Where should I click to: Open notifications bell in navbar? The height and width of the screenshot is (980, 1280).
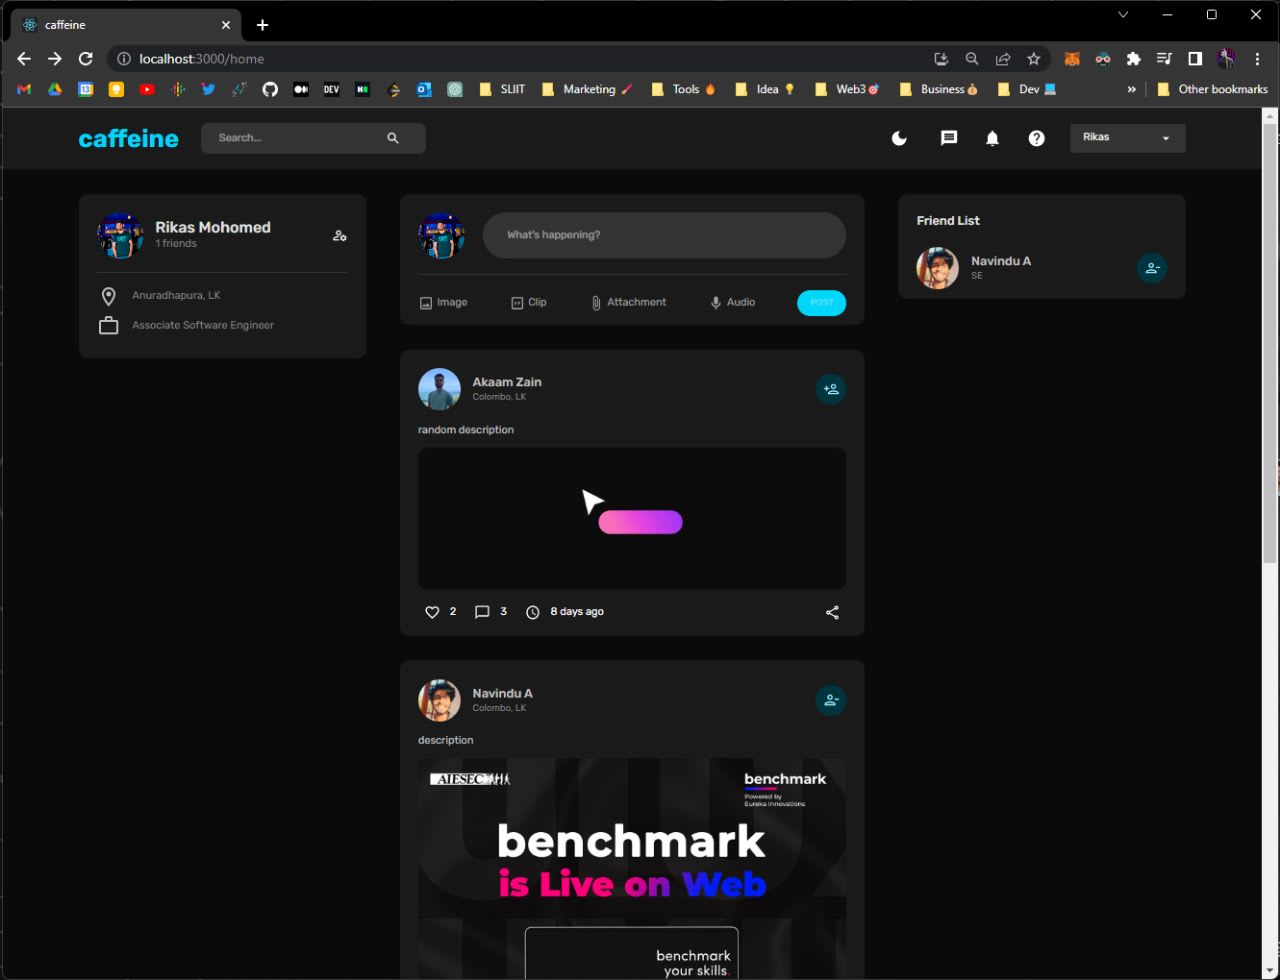pyautogui.click(x=992, y=138)
